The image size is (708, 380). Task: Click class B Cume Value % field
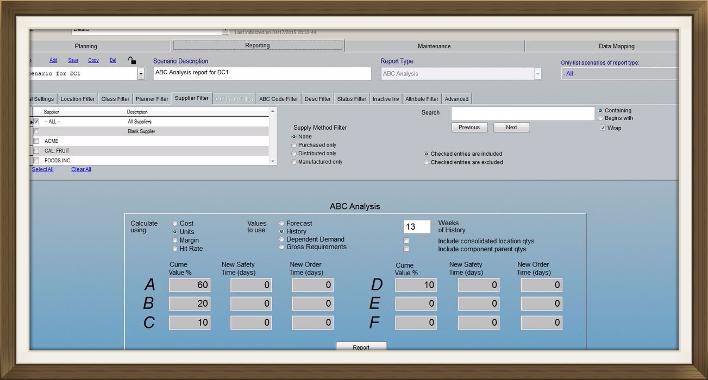[190, 304]
